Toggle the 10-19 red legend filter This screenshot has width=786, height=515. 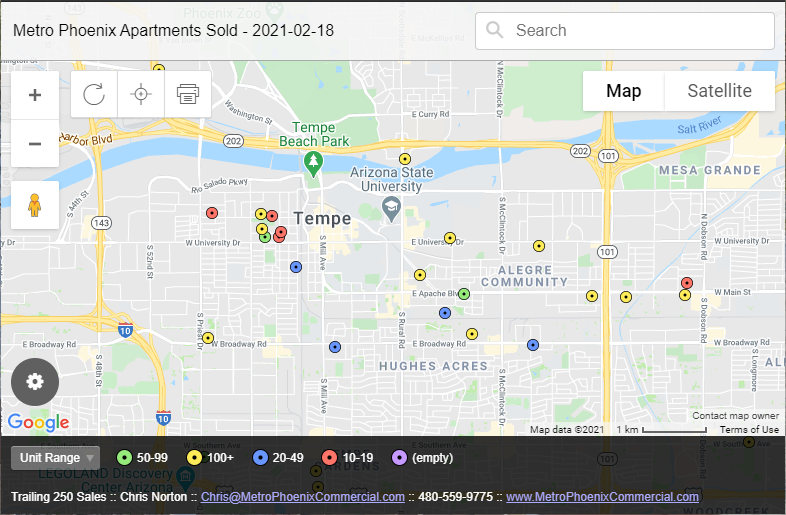tap(347, 458)
